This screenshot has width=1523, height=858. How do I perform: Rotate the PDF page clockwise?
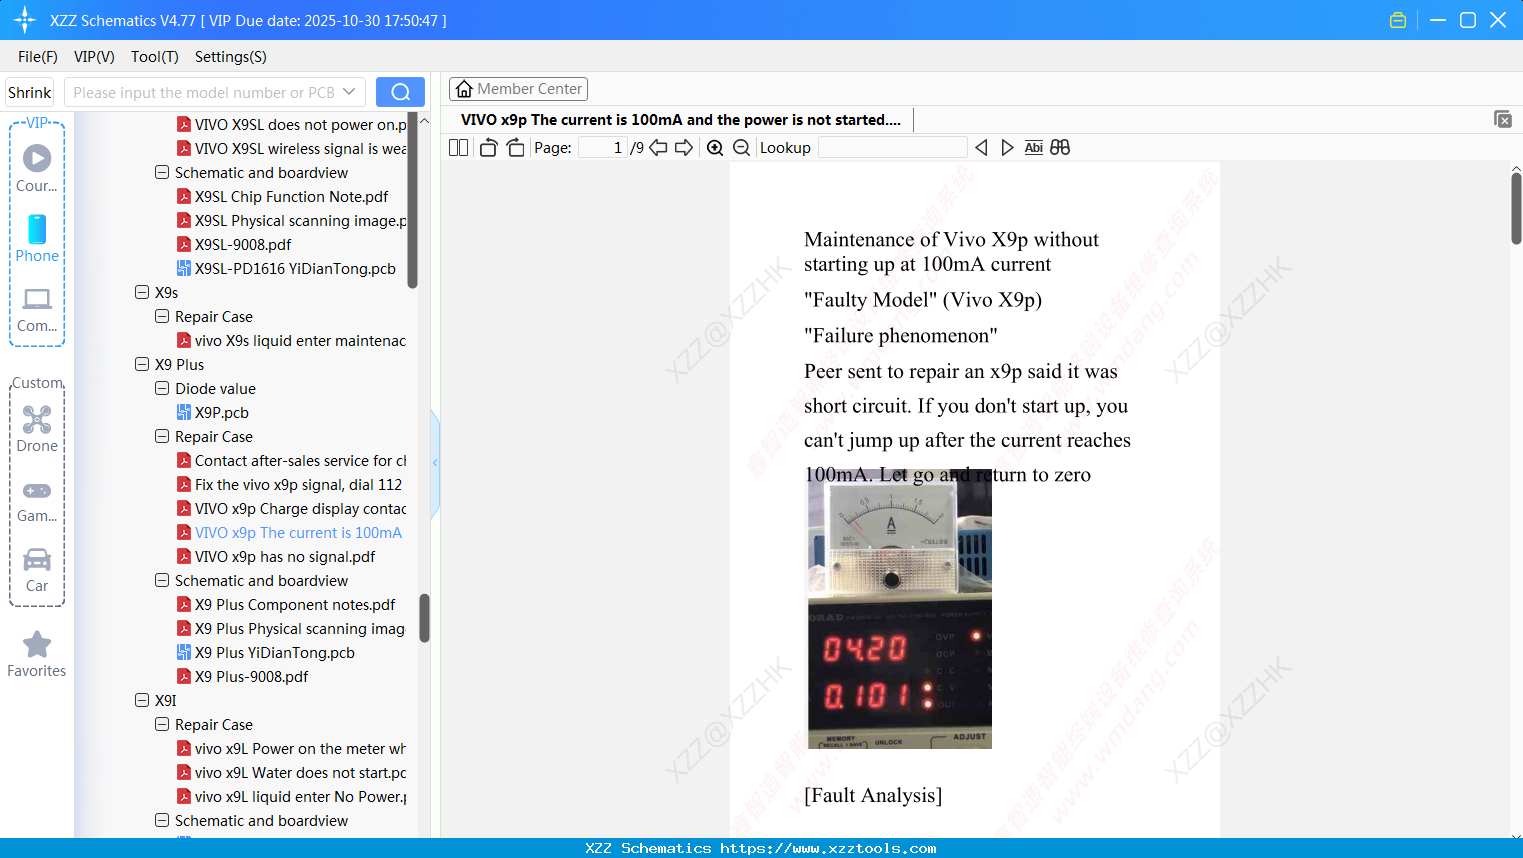point(514,146)
